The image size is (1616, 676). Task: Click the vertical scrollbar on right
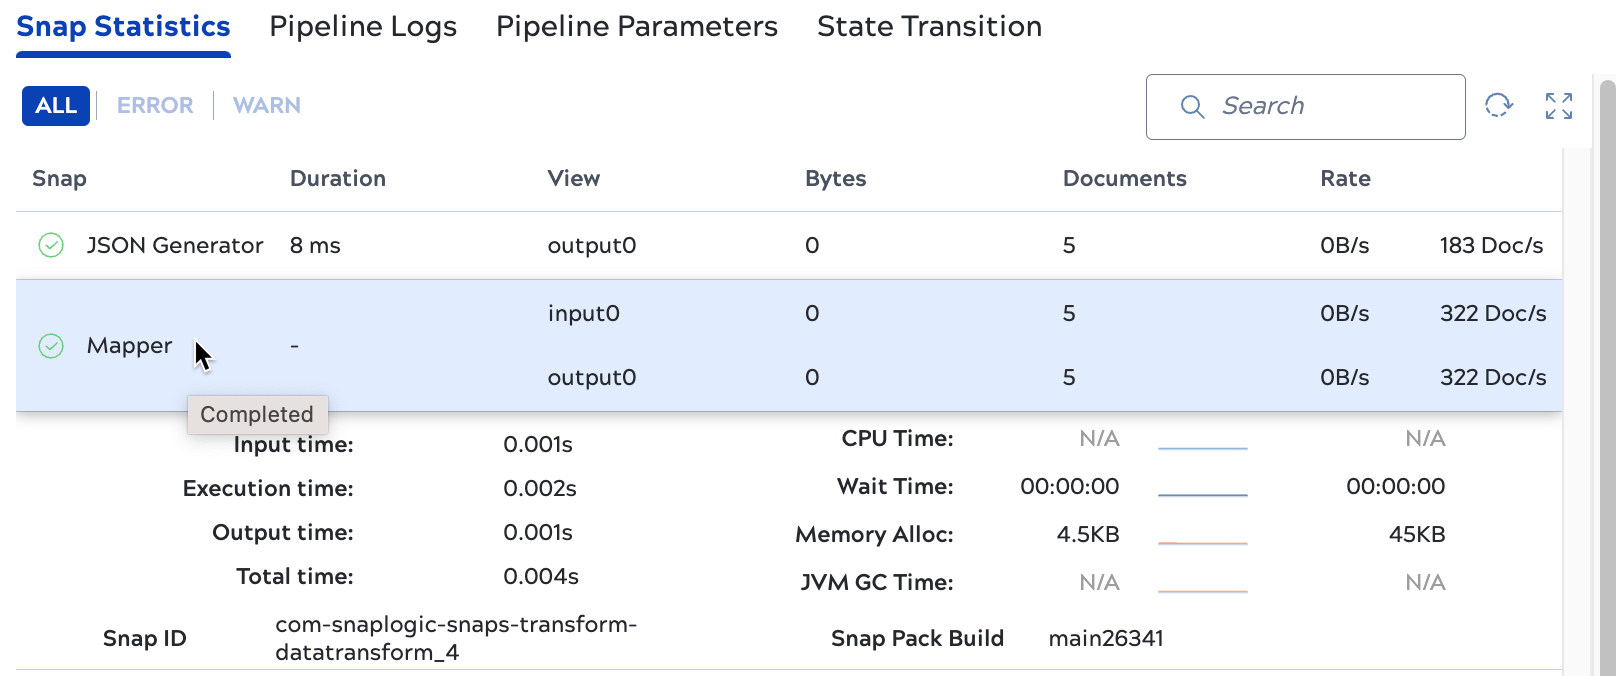click(x=1606, y=380)
